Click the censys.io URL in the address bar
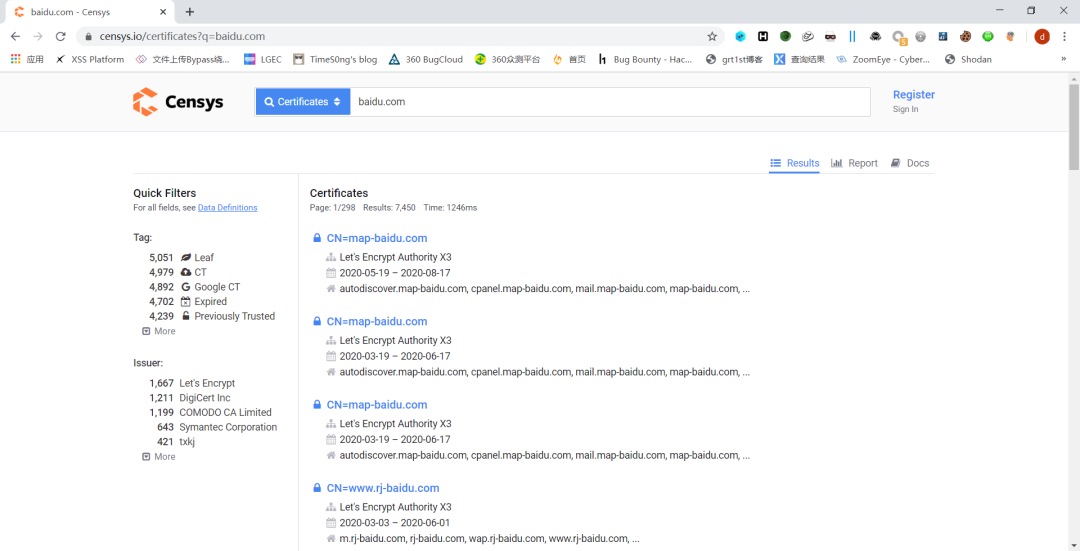 click(x=183, y=37)
